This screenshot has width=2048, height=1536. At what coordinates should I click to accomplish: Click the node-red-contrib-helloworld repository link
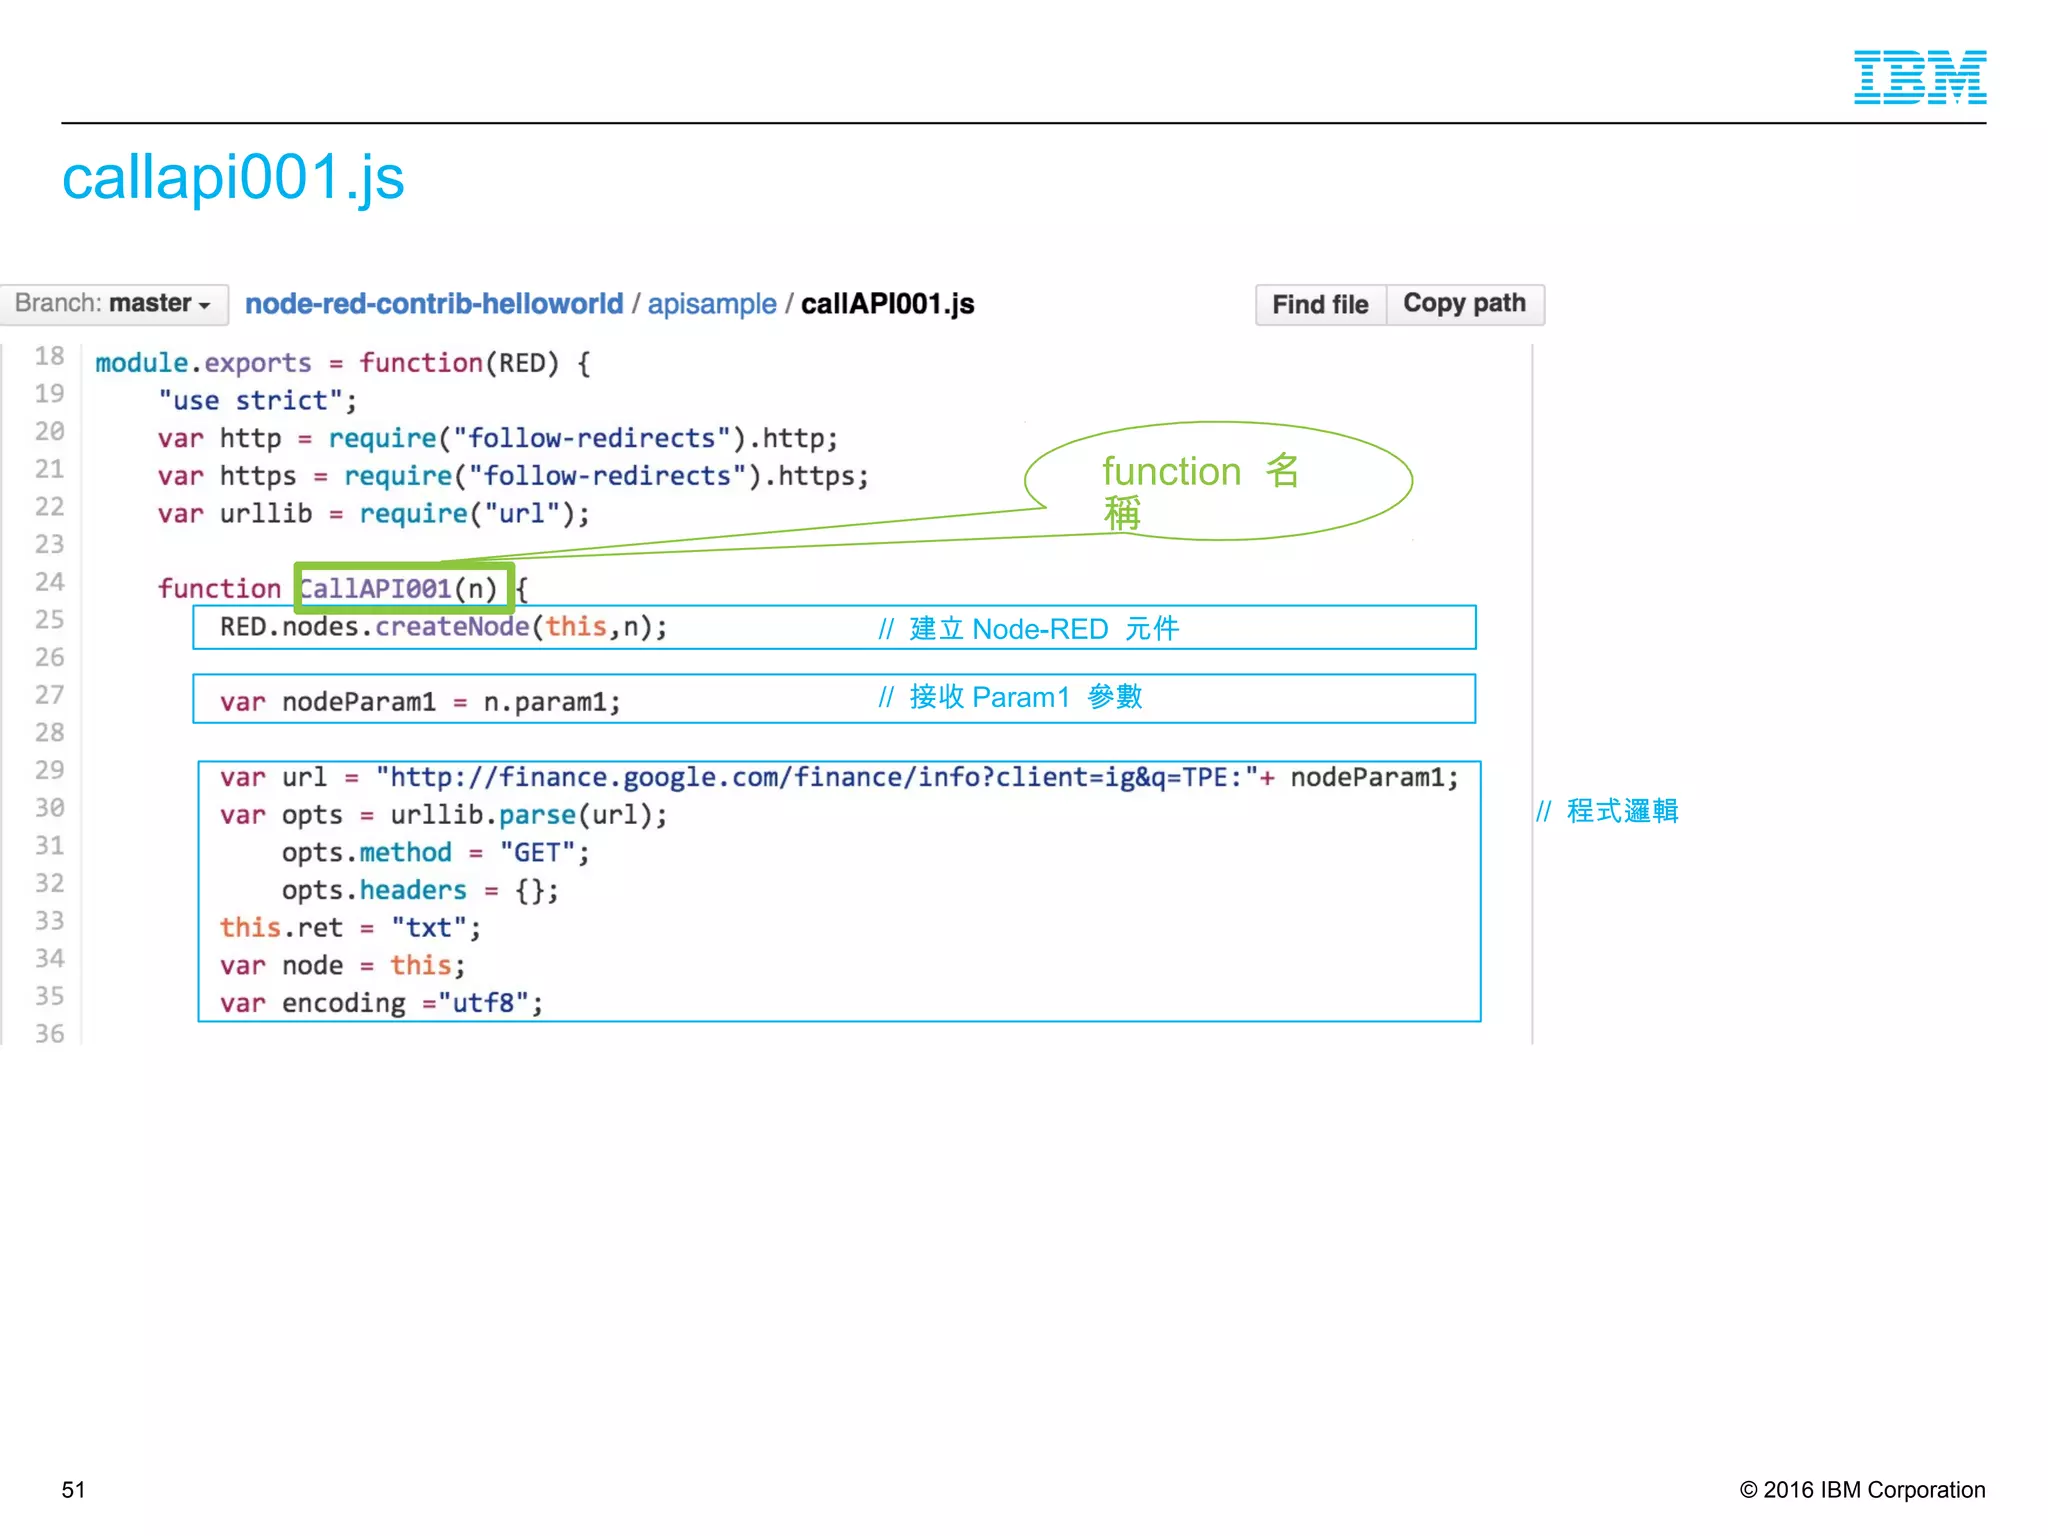click(434, 304)
